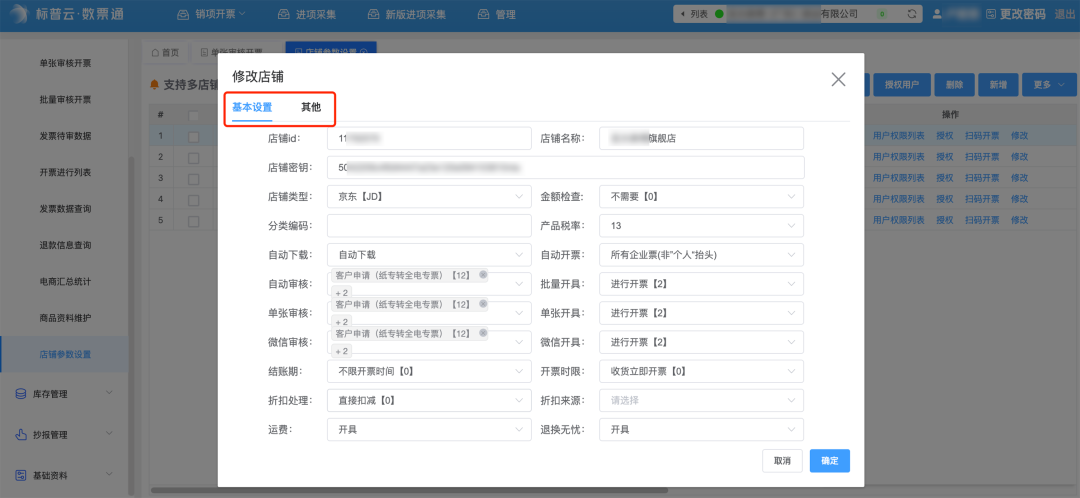This screenshot has width=1080, height=498.
Task: Click the 取消 button
Action: 782,461
